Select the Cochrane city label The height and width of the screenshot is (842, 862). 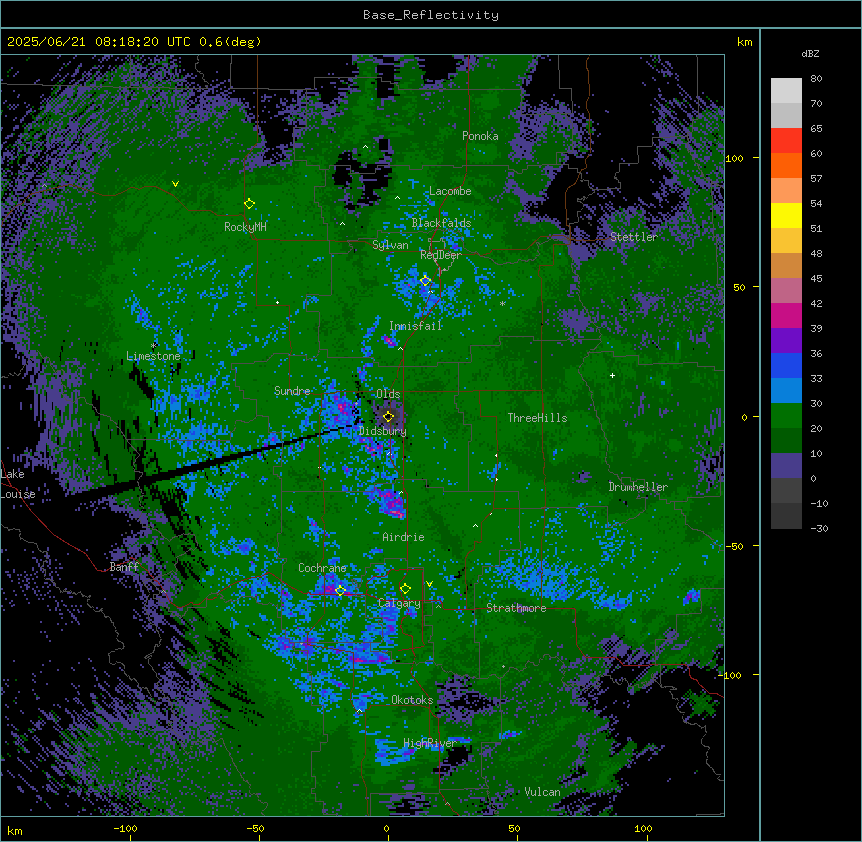point(322,568)
